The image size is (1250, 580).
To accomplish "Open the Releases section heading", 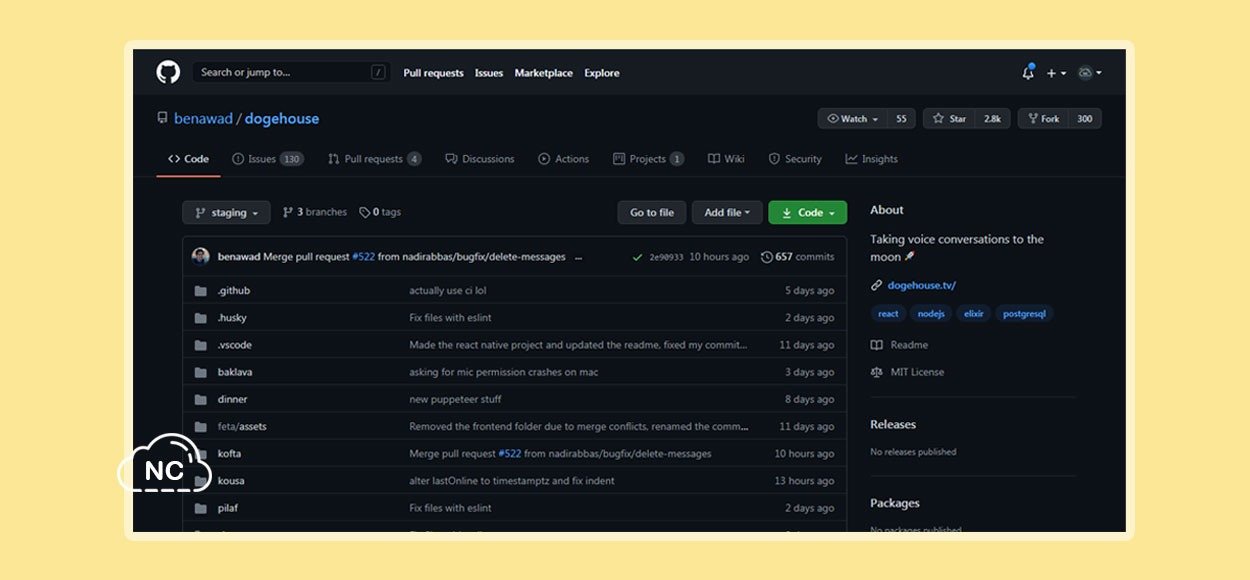I will tap(893, 425).
